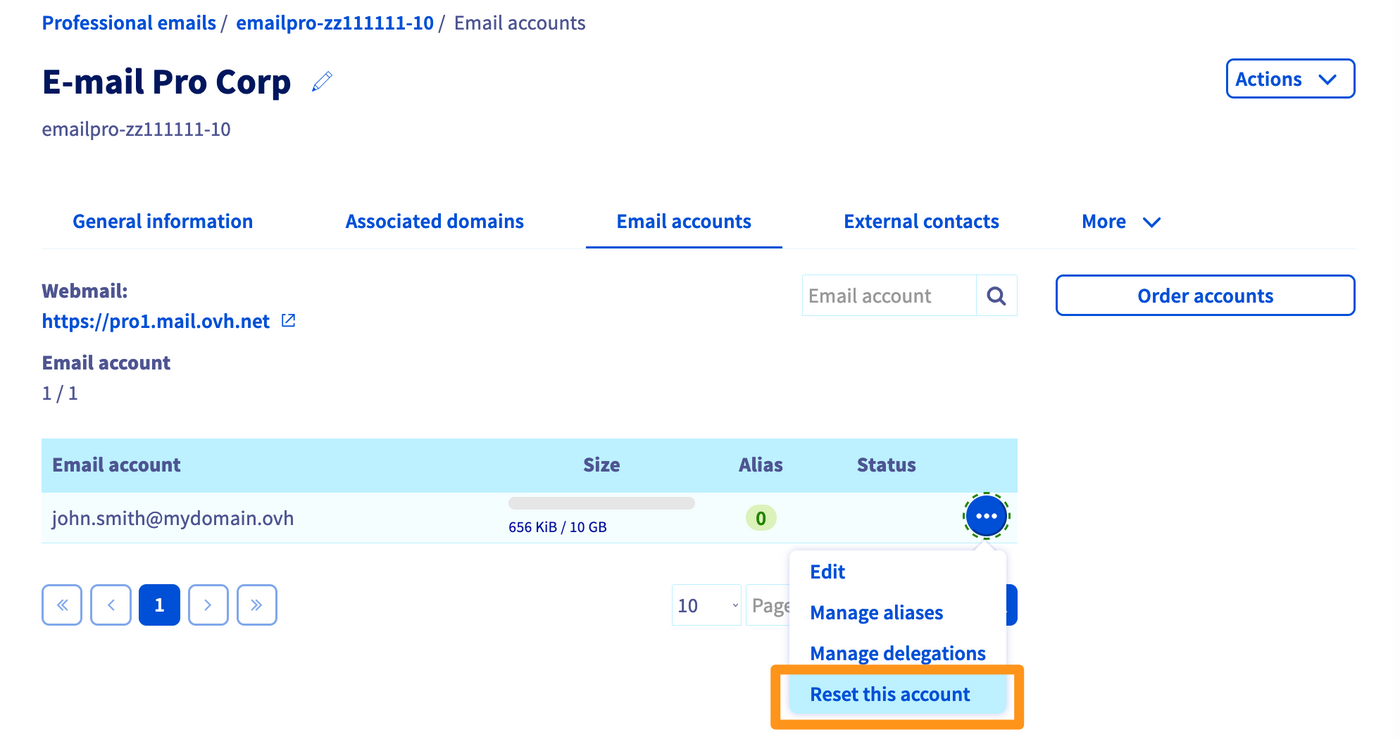Open the pro1.mail.ovh.net webmail link
The image size is (1400, 739).
pyautogui.click(x=156, y=321)
